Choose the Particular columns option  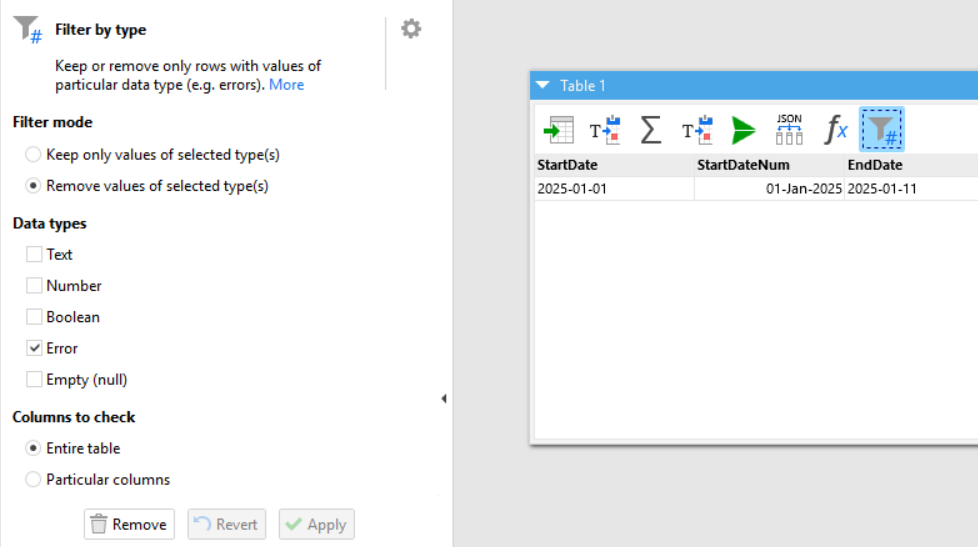(x=34, y=480)
